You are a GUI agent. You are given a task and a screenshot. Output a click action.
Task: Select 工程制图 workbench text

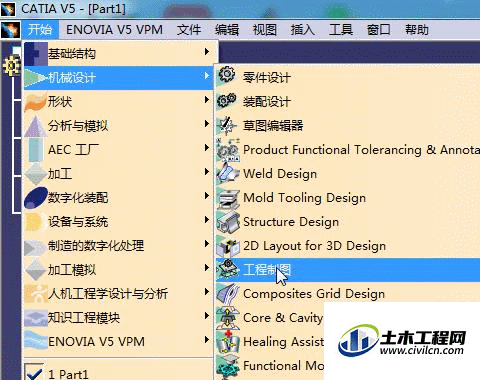[267, 270]
